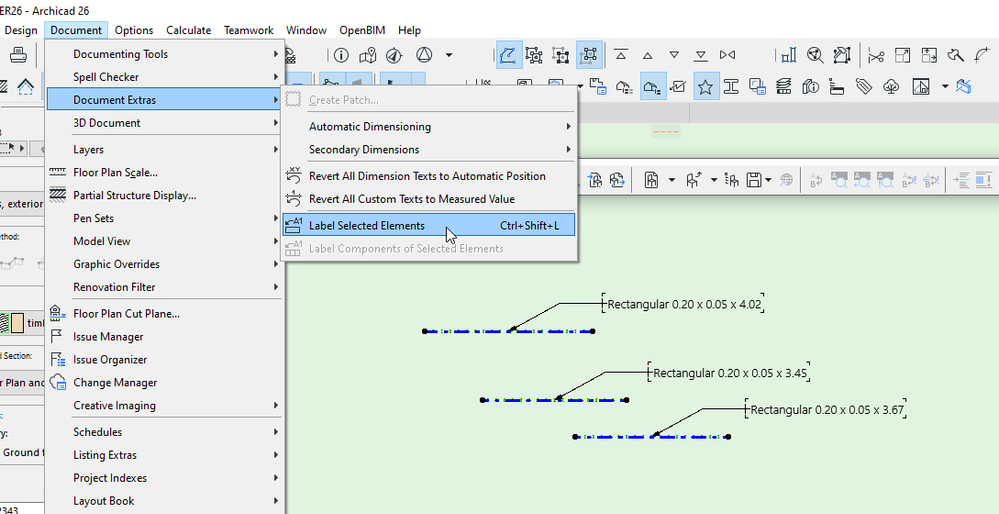Viewport: 999px width, 514px height.
Task: Click the paperclip attachment icon in toolbar
Action: coord(863,87)
